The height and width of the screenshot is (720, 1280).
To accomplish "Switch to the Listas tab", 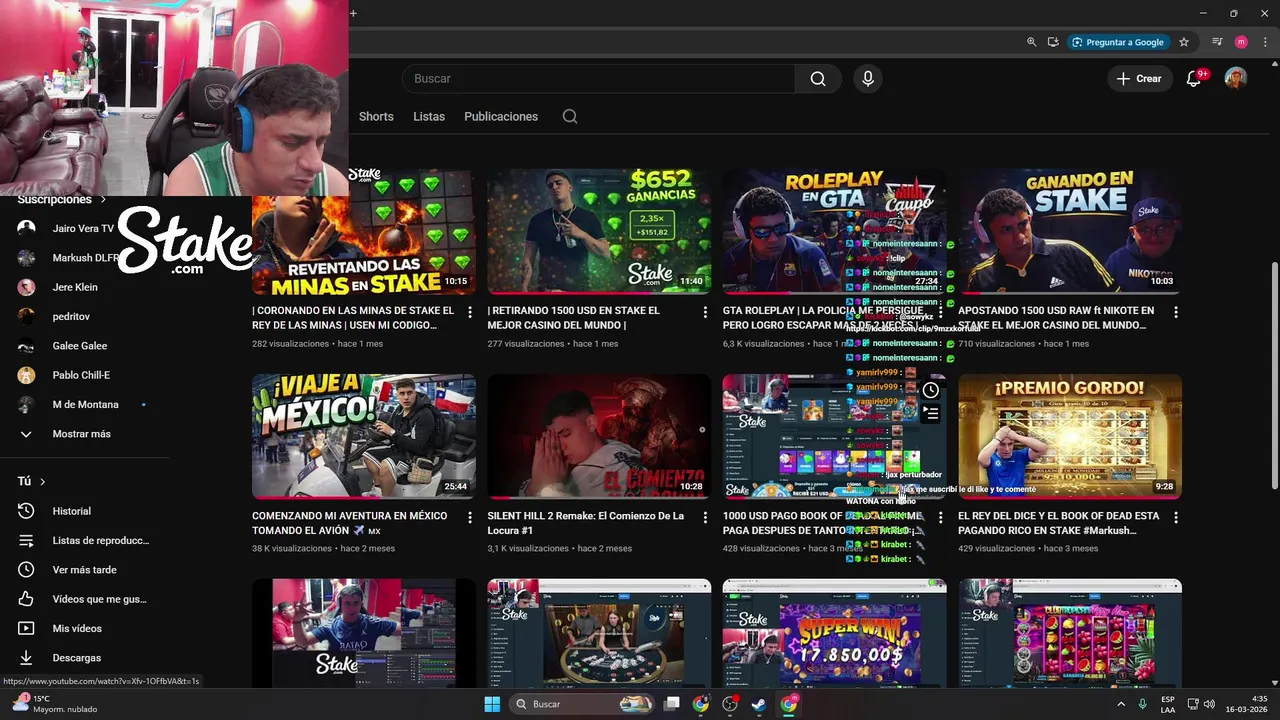I will point(429,117).
